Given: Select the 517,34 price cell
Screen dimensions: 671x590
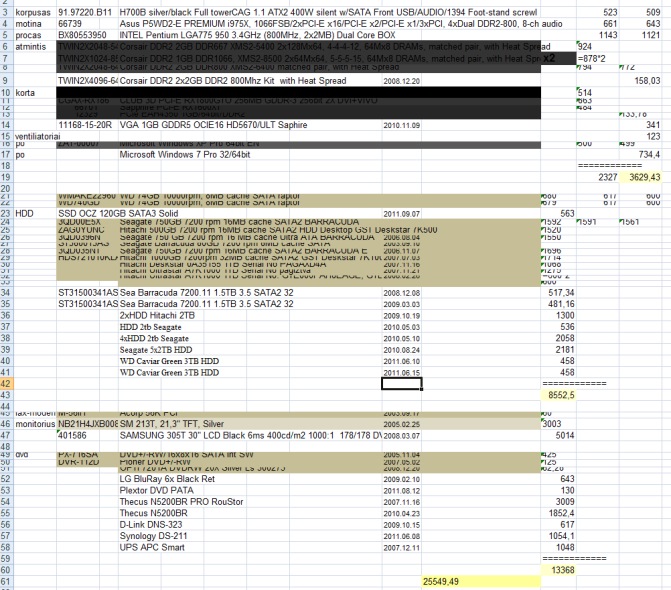Looking at the screenshot, I should [x=558, y=293].
